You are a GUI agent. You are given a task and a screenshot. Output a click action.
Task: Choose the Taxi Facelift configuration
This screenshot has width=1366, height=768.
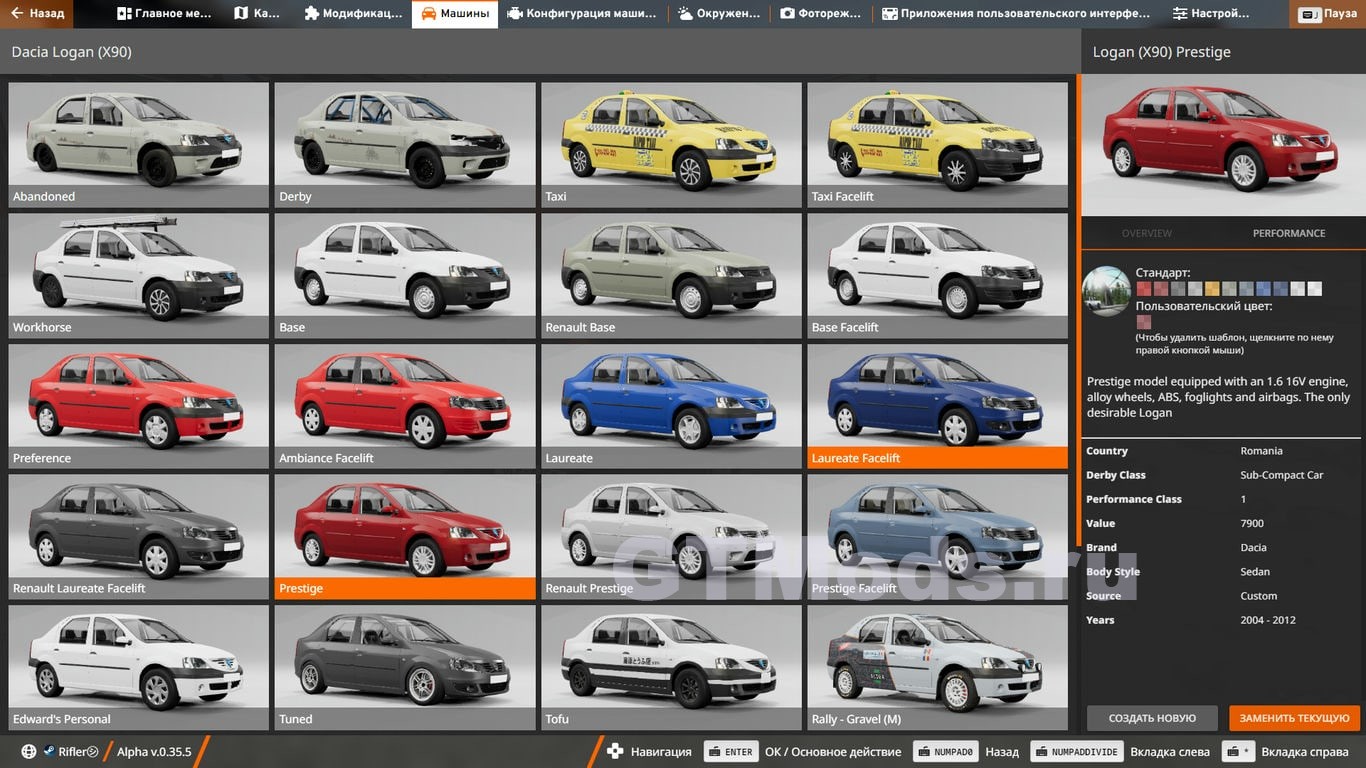[937, 144]
